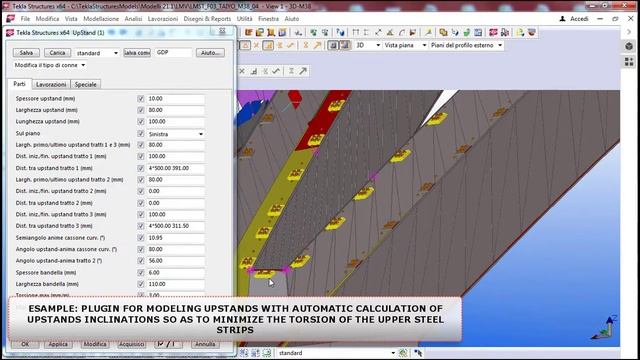Toggle the Spessore bandella (mm) checkbox
640x360 pixels.
[x=141, y=273]
